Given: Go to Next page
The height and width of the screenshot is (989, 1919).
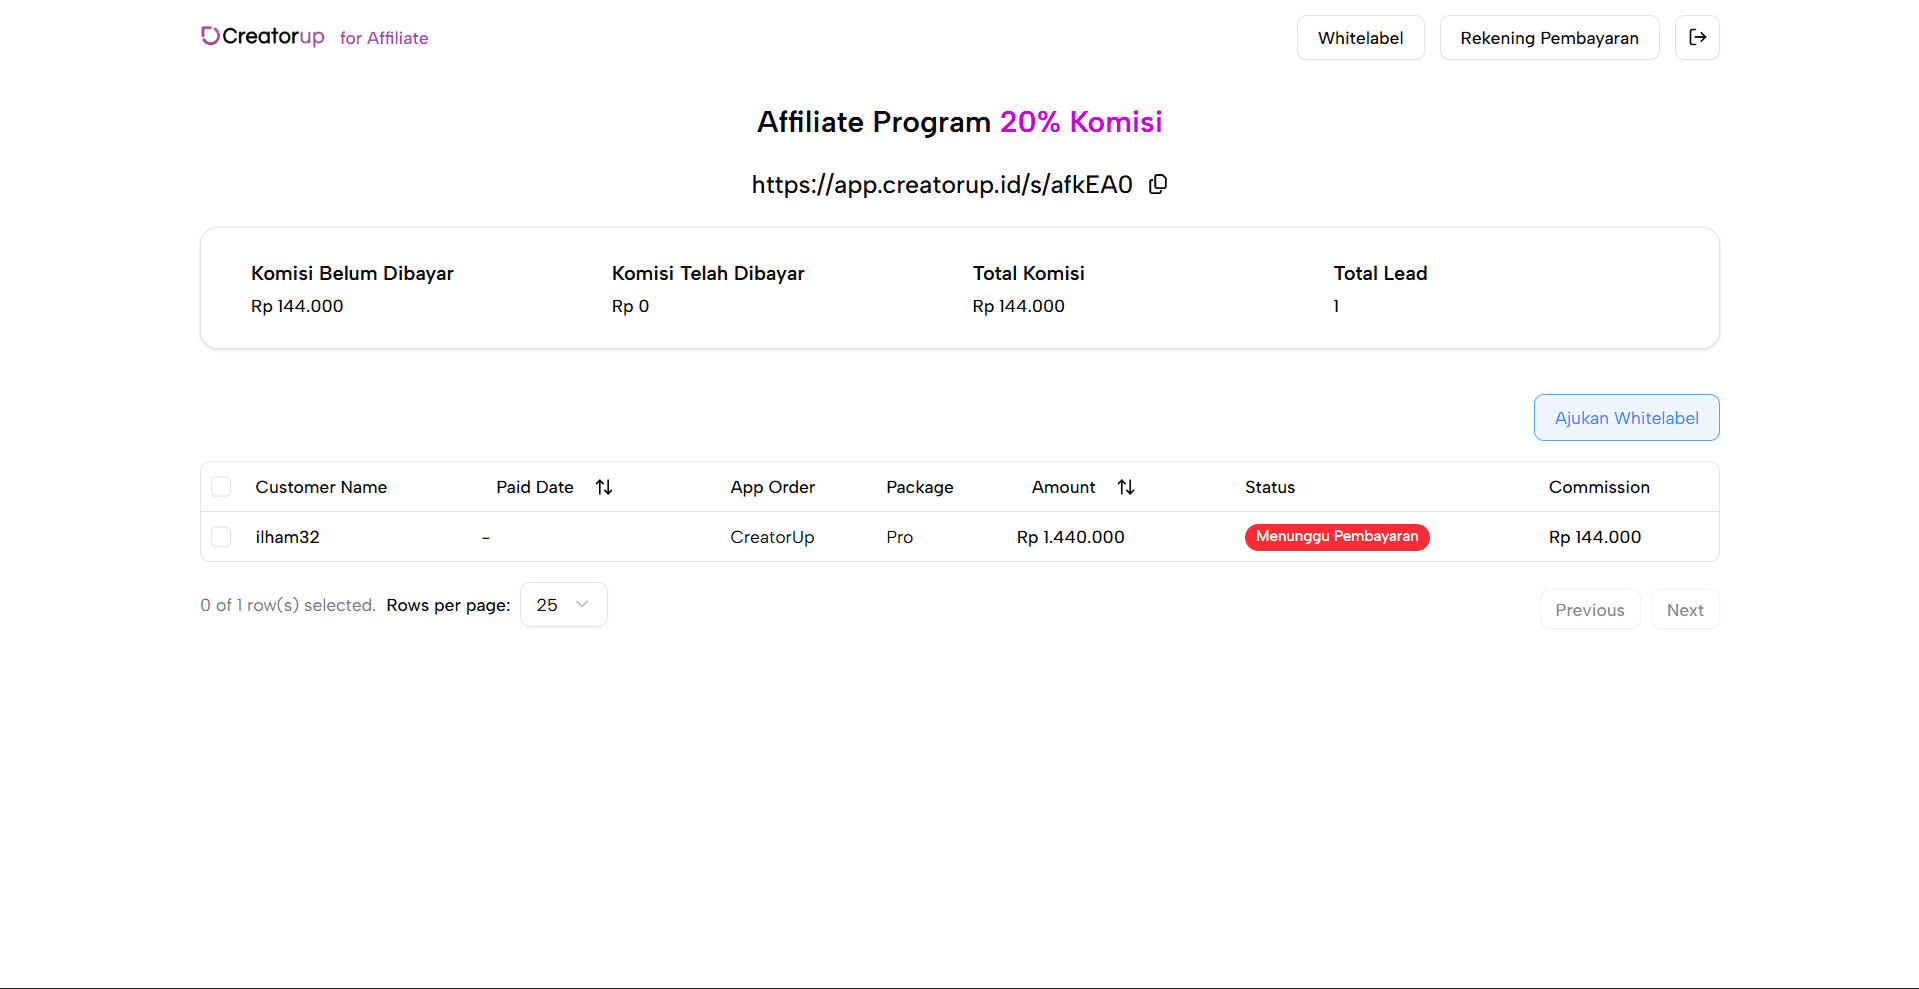Looking at the screenshot, I should [x=1685, y=610].
